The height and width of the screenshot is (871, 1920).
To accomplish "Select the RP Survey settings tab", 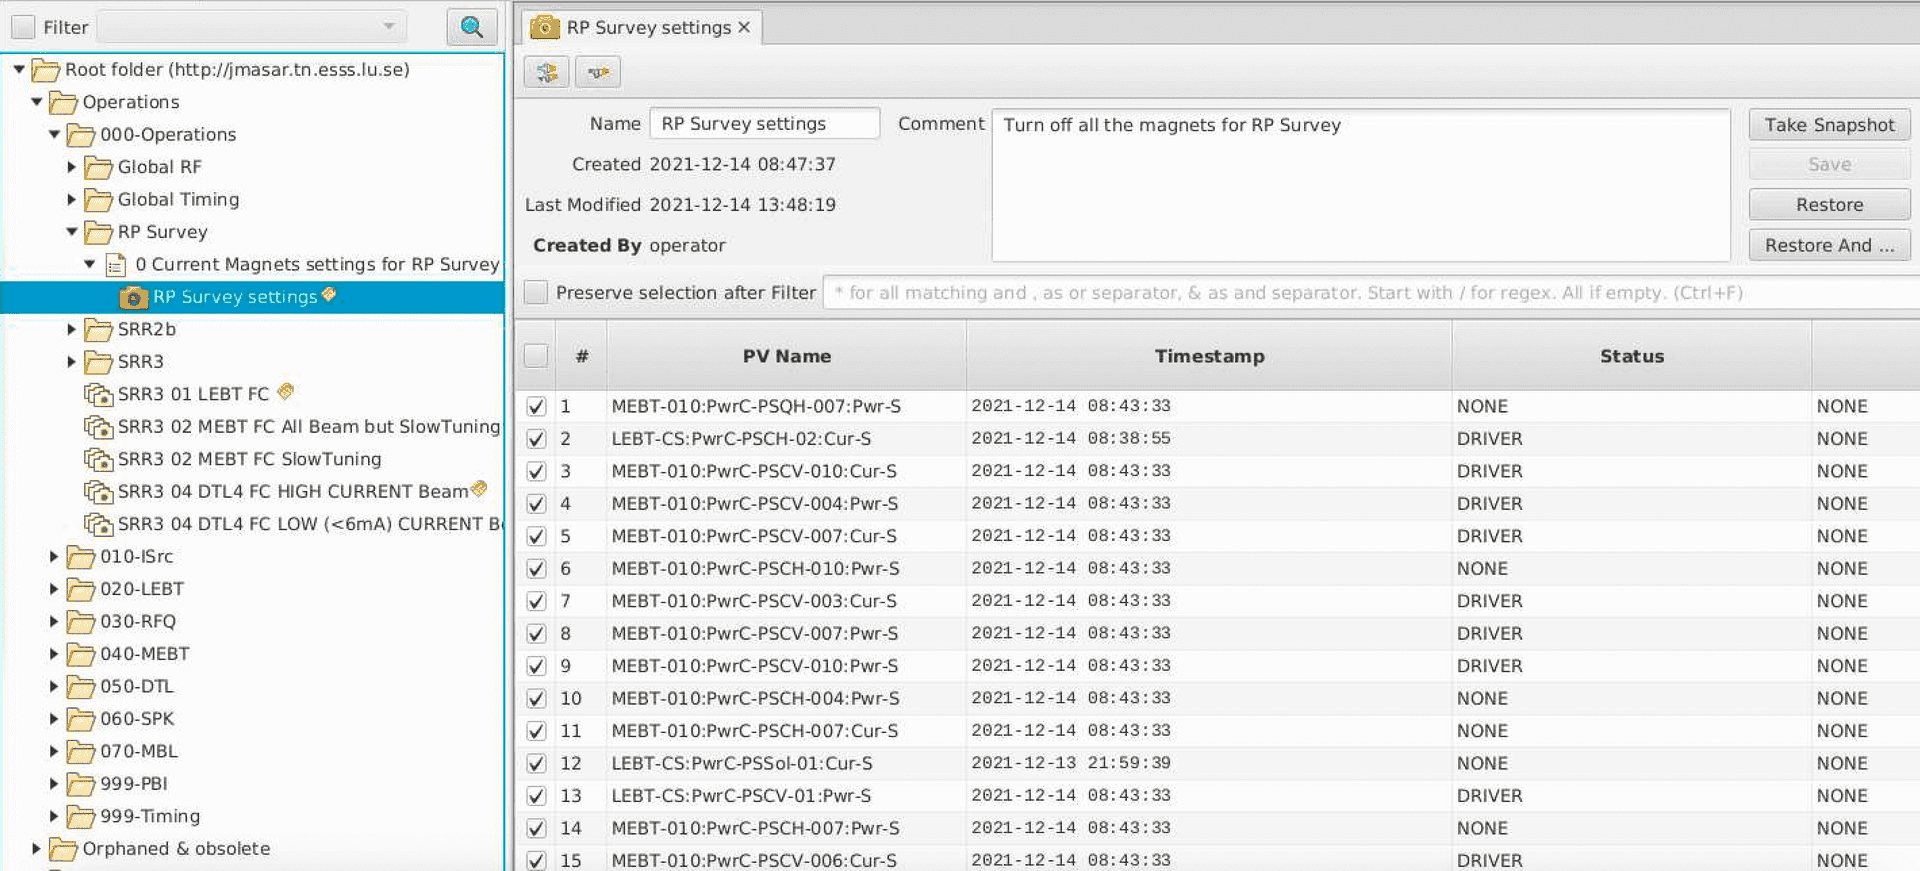I will (647, 28).
